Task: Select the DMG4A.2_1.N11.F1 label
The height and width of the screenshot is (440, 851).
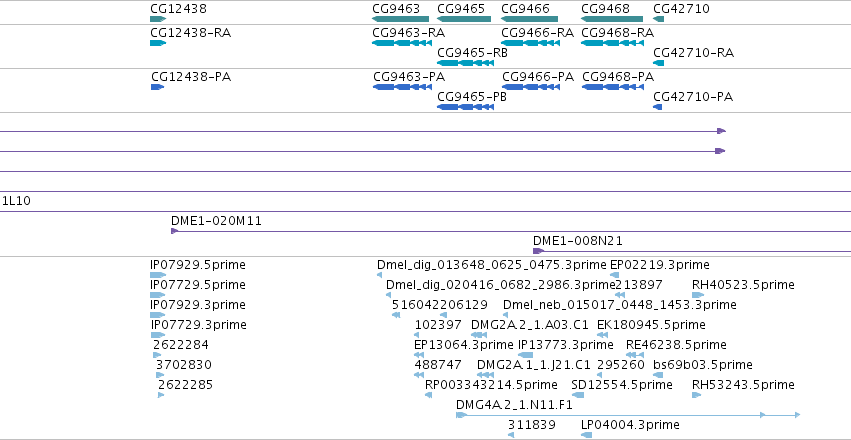Action: pos(515,405)
